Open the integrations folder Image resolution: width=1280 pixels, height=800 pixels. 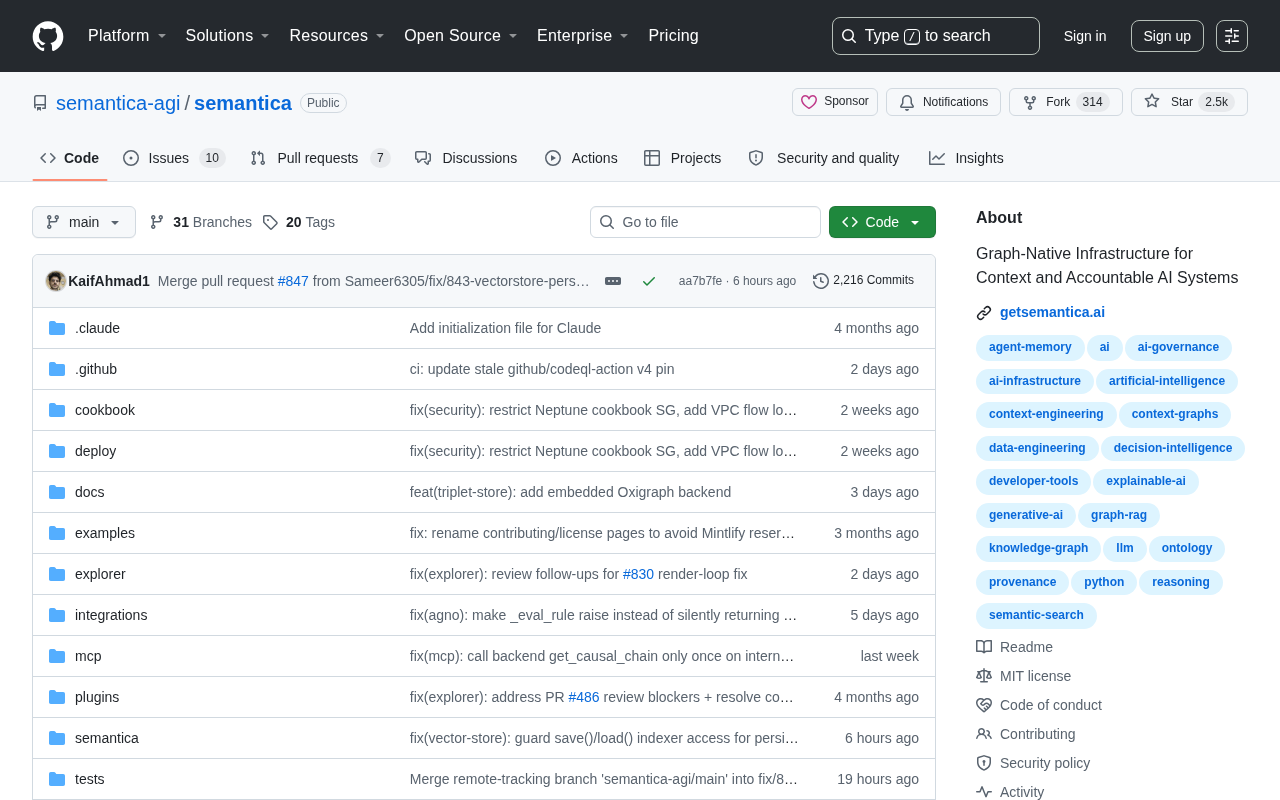click(111, 615)
